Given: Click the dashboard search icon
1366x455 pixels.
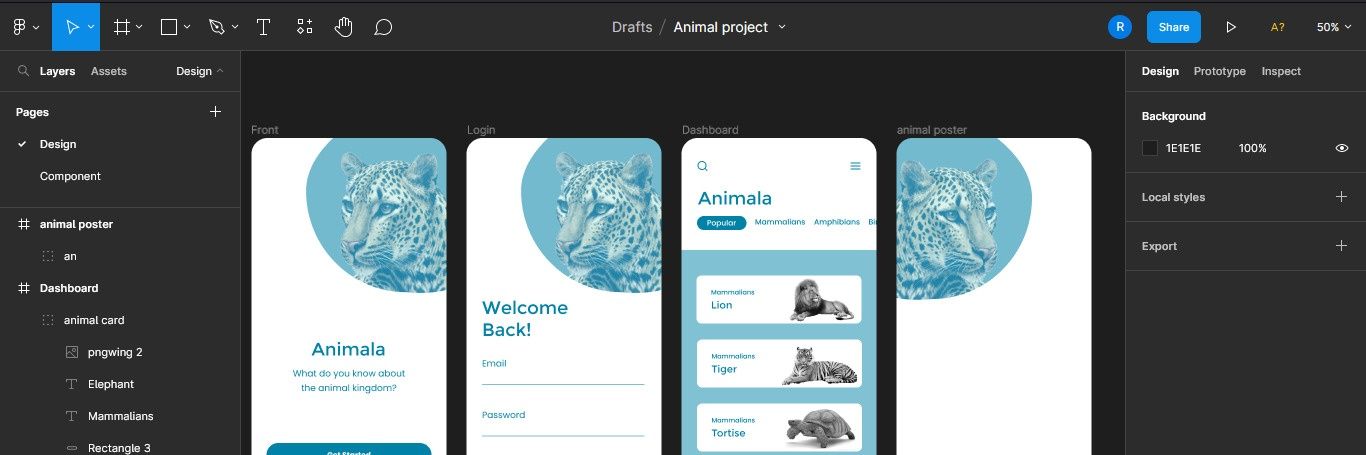Looking at the screenshot, I should 703,166.
